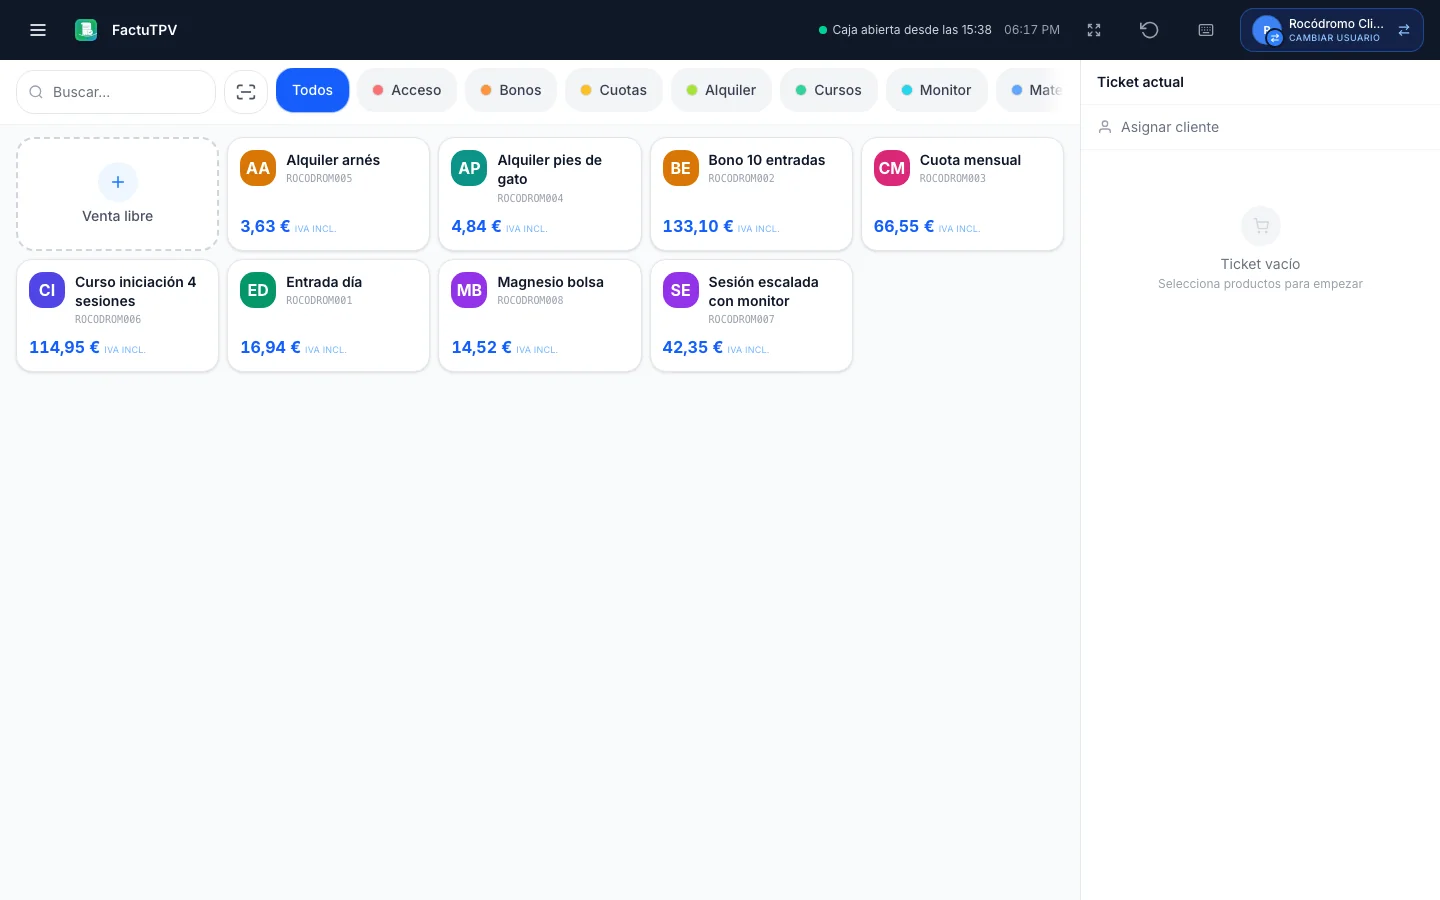Click the ROCODROM007 product code
This screenshot has height=900, width=1440.
coord(741,320)
